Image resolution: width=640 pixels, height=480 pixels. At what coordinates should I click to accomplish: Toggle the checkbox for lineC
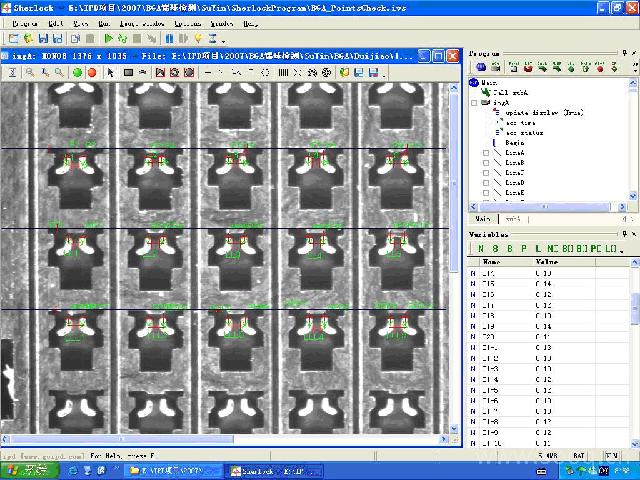[x=486, y=173]
